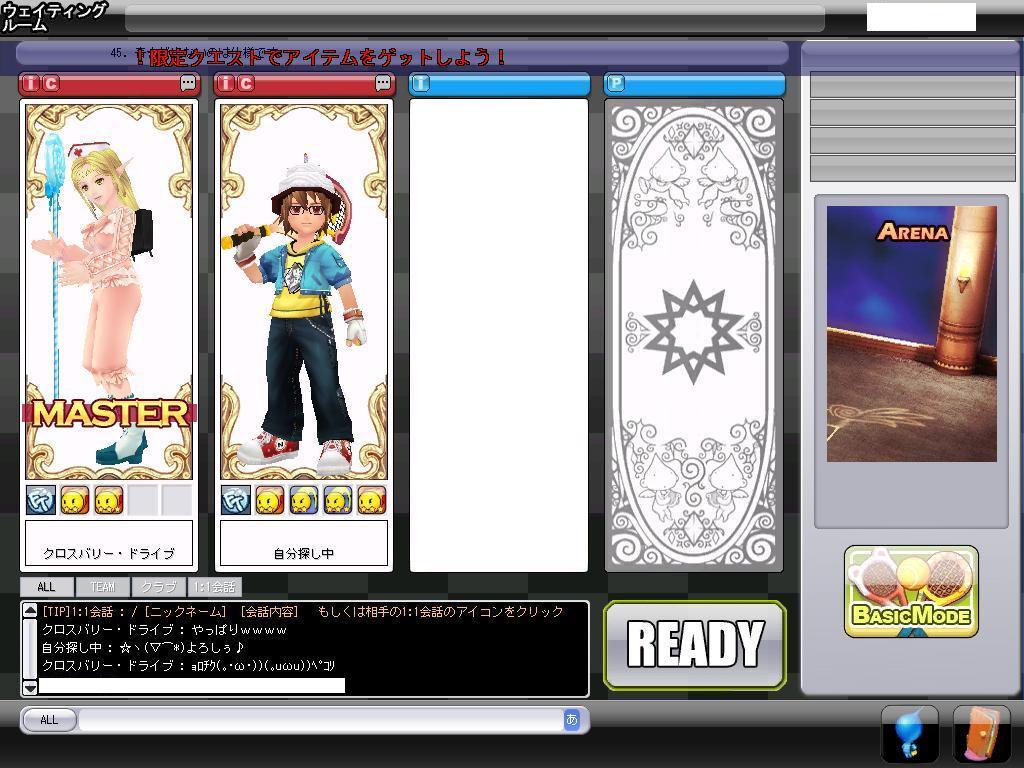Click the last smiley item icon under the second player

[372, 500]
